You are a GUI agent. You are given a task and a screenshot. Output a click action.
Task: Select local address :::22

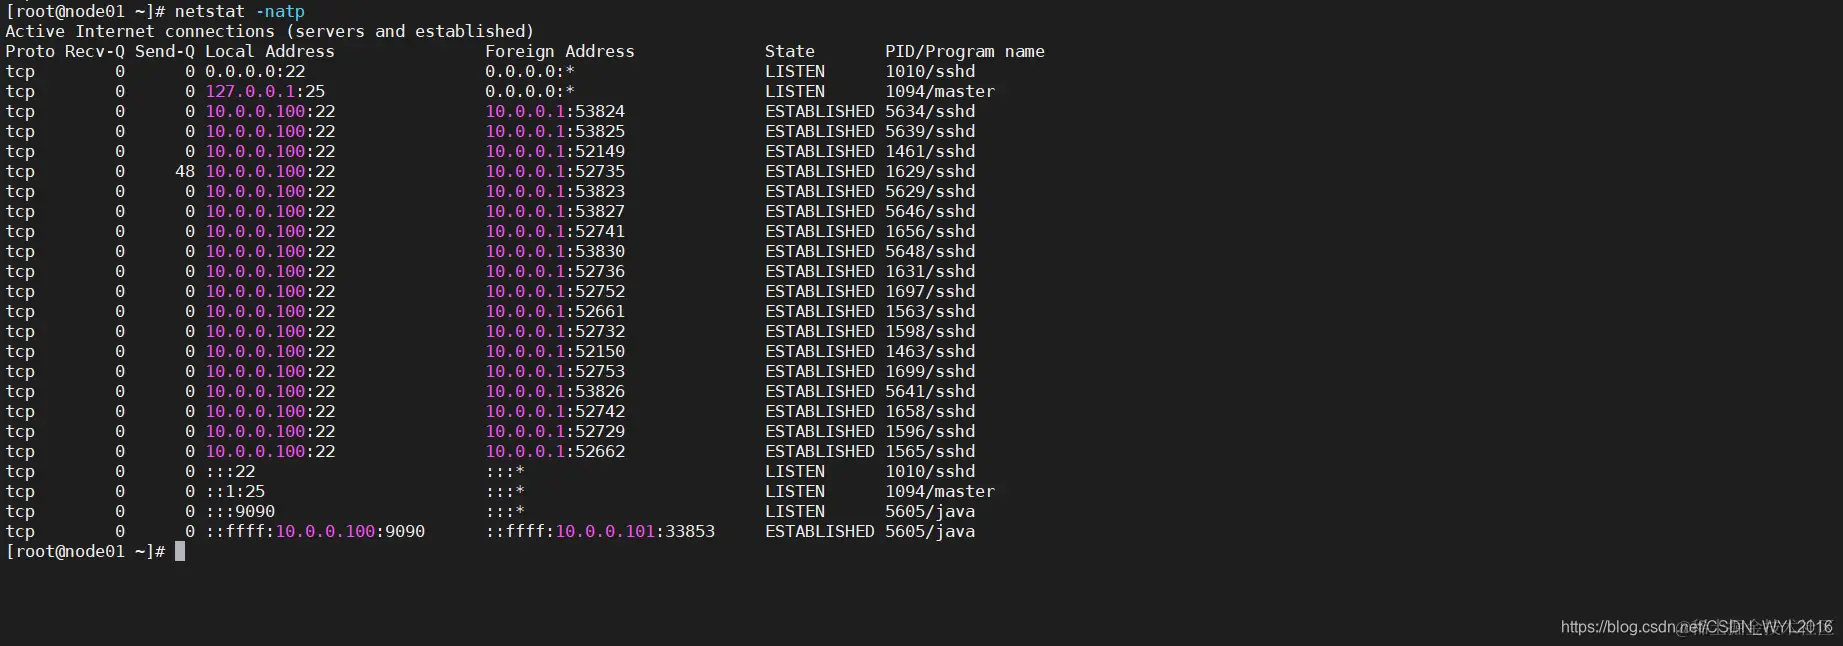click(x=230, y=471)
